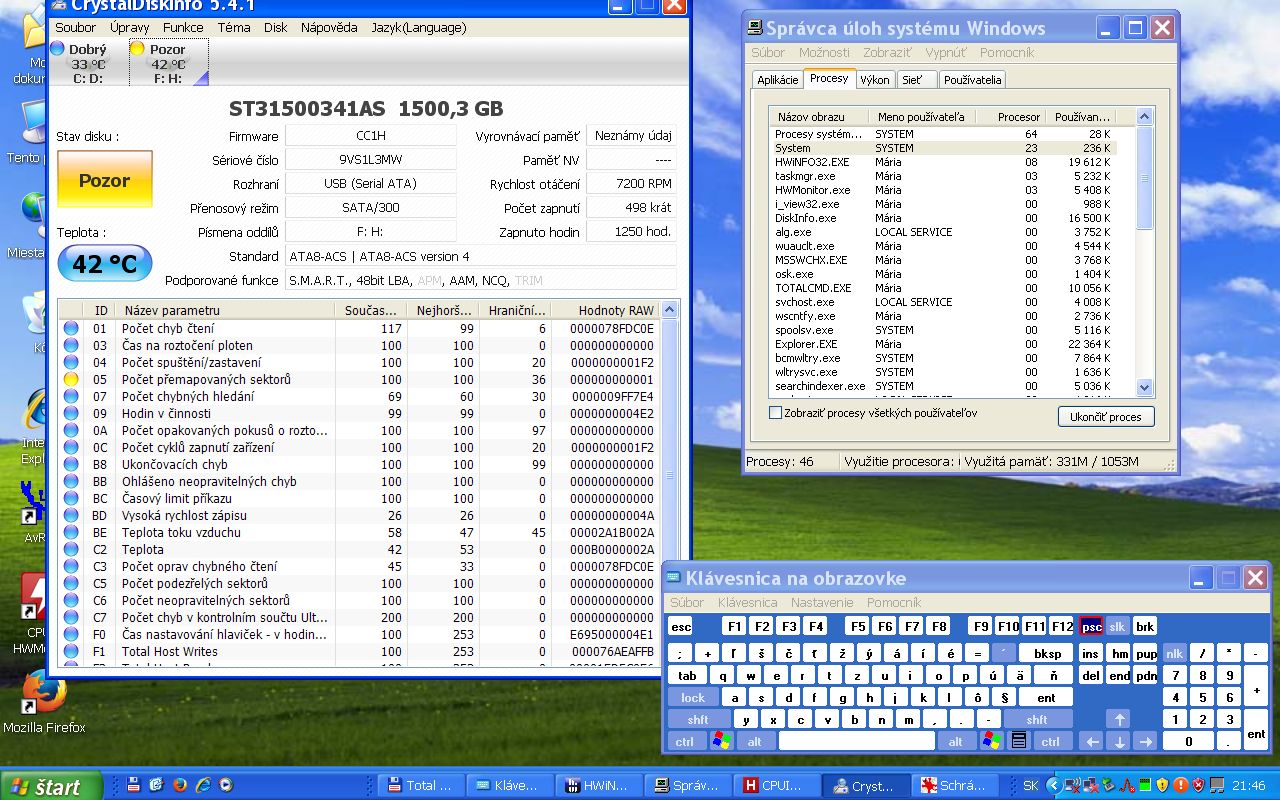Viewport: 1280px width, 800px height.
Task: Open Zobraziť menu in Task Manager
Action: pos(887,52)
